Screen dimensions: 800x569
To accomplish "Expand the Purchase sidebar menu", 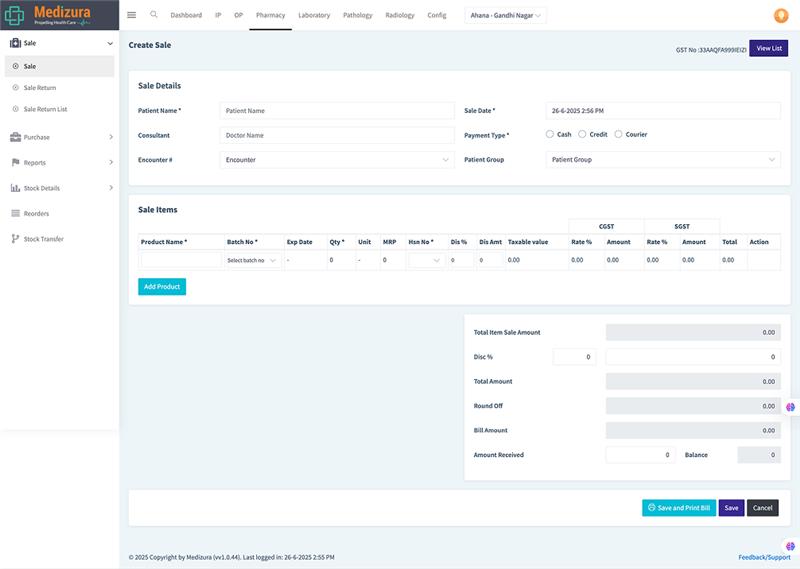I will pos(111,137).
